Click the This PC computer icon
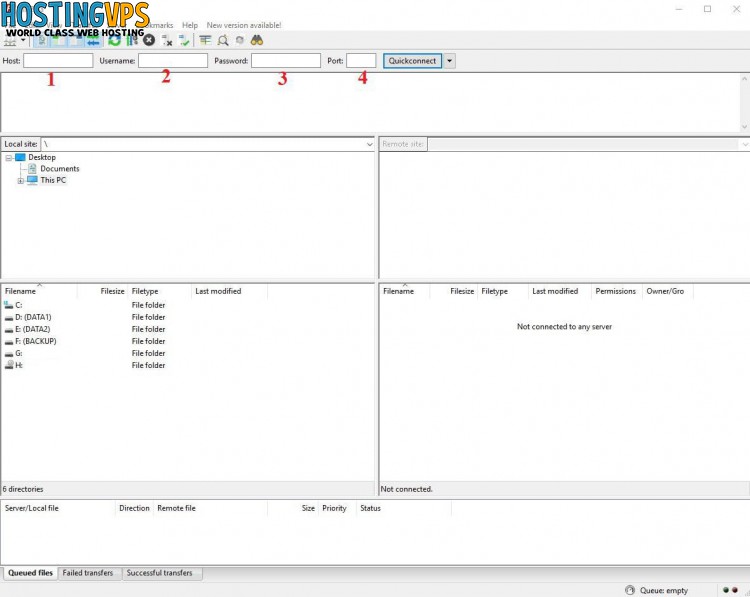 pyautogui.click(x=32, y=180)
